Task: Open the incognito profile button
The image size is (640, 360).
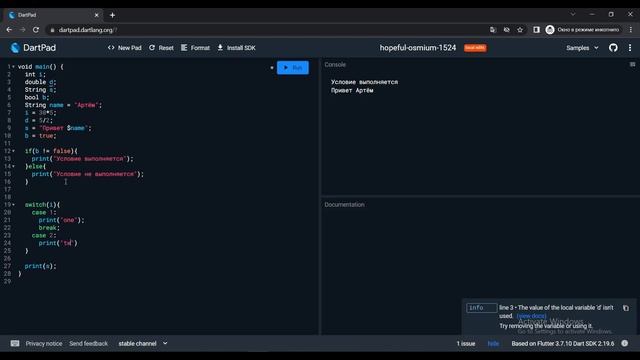Action: (583, 30)
